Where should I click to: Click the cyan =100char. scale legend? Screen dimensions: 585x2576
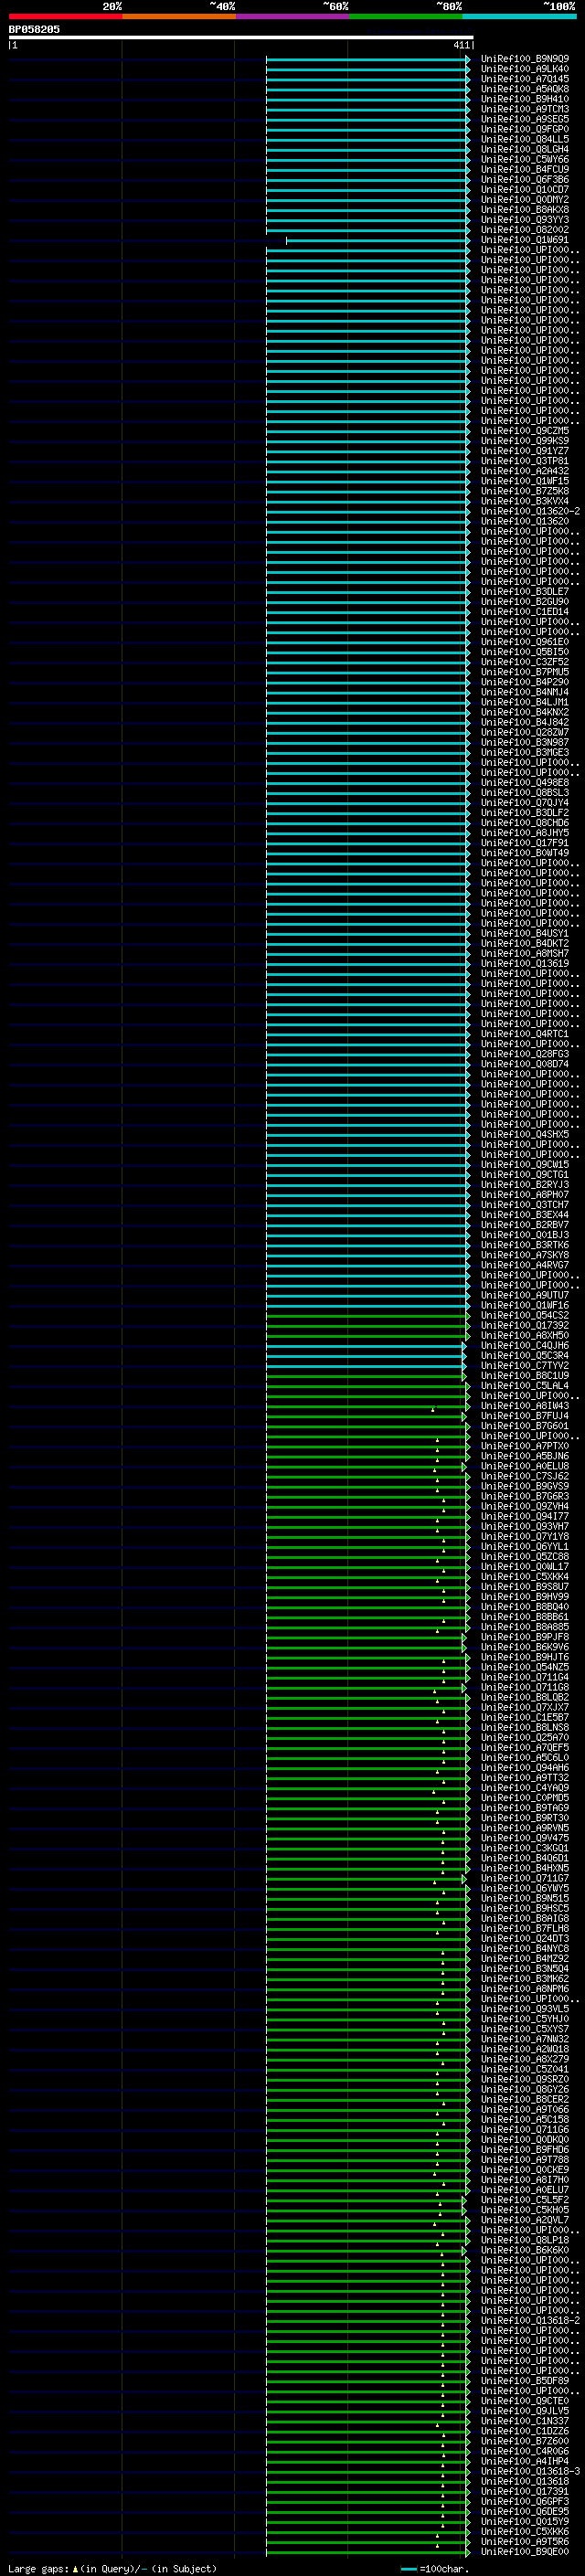pos(433,2569)
